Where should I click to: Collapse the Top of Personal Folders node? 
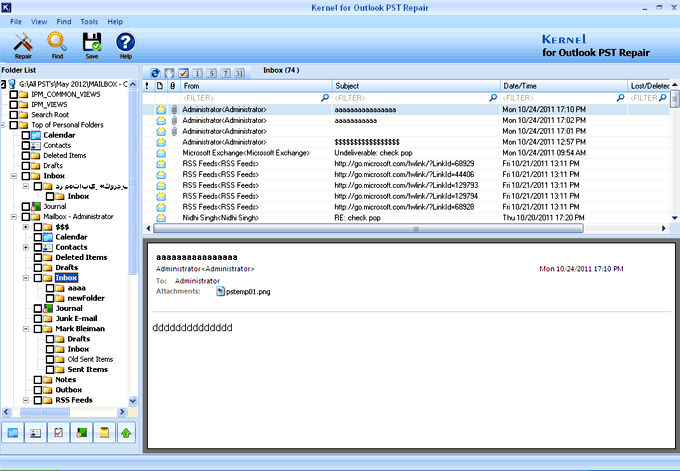3,125
